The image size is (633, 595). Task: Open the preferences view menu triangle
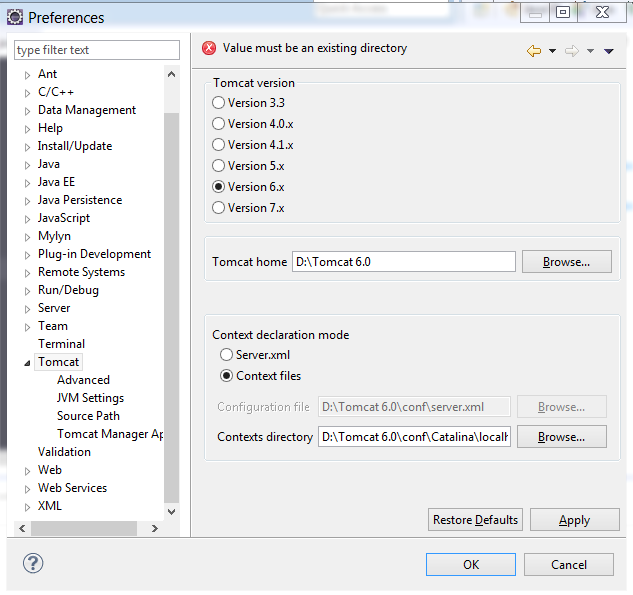(609, 51)
